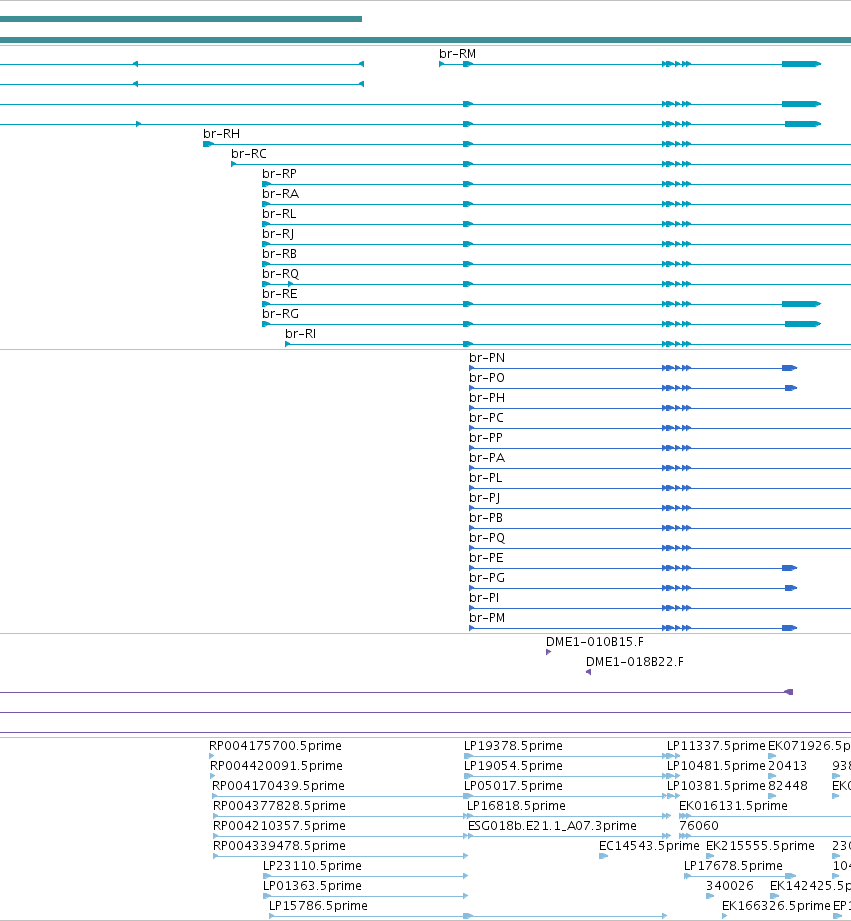This screenshot has width=851, height=921.
Task: Select feature DME1-018B22.F
Action: click(635, 662)
